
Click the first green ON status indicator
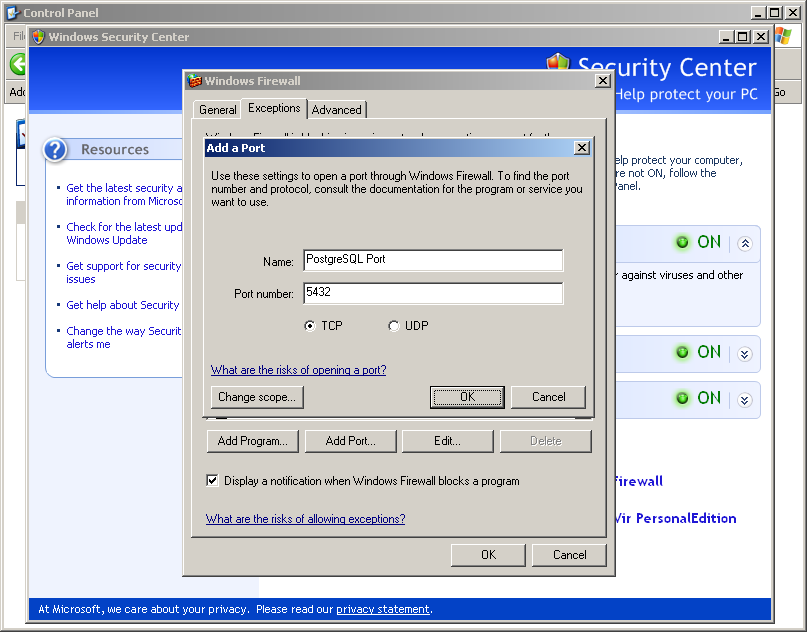click(682, 242)
